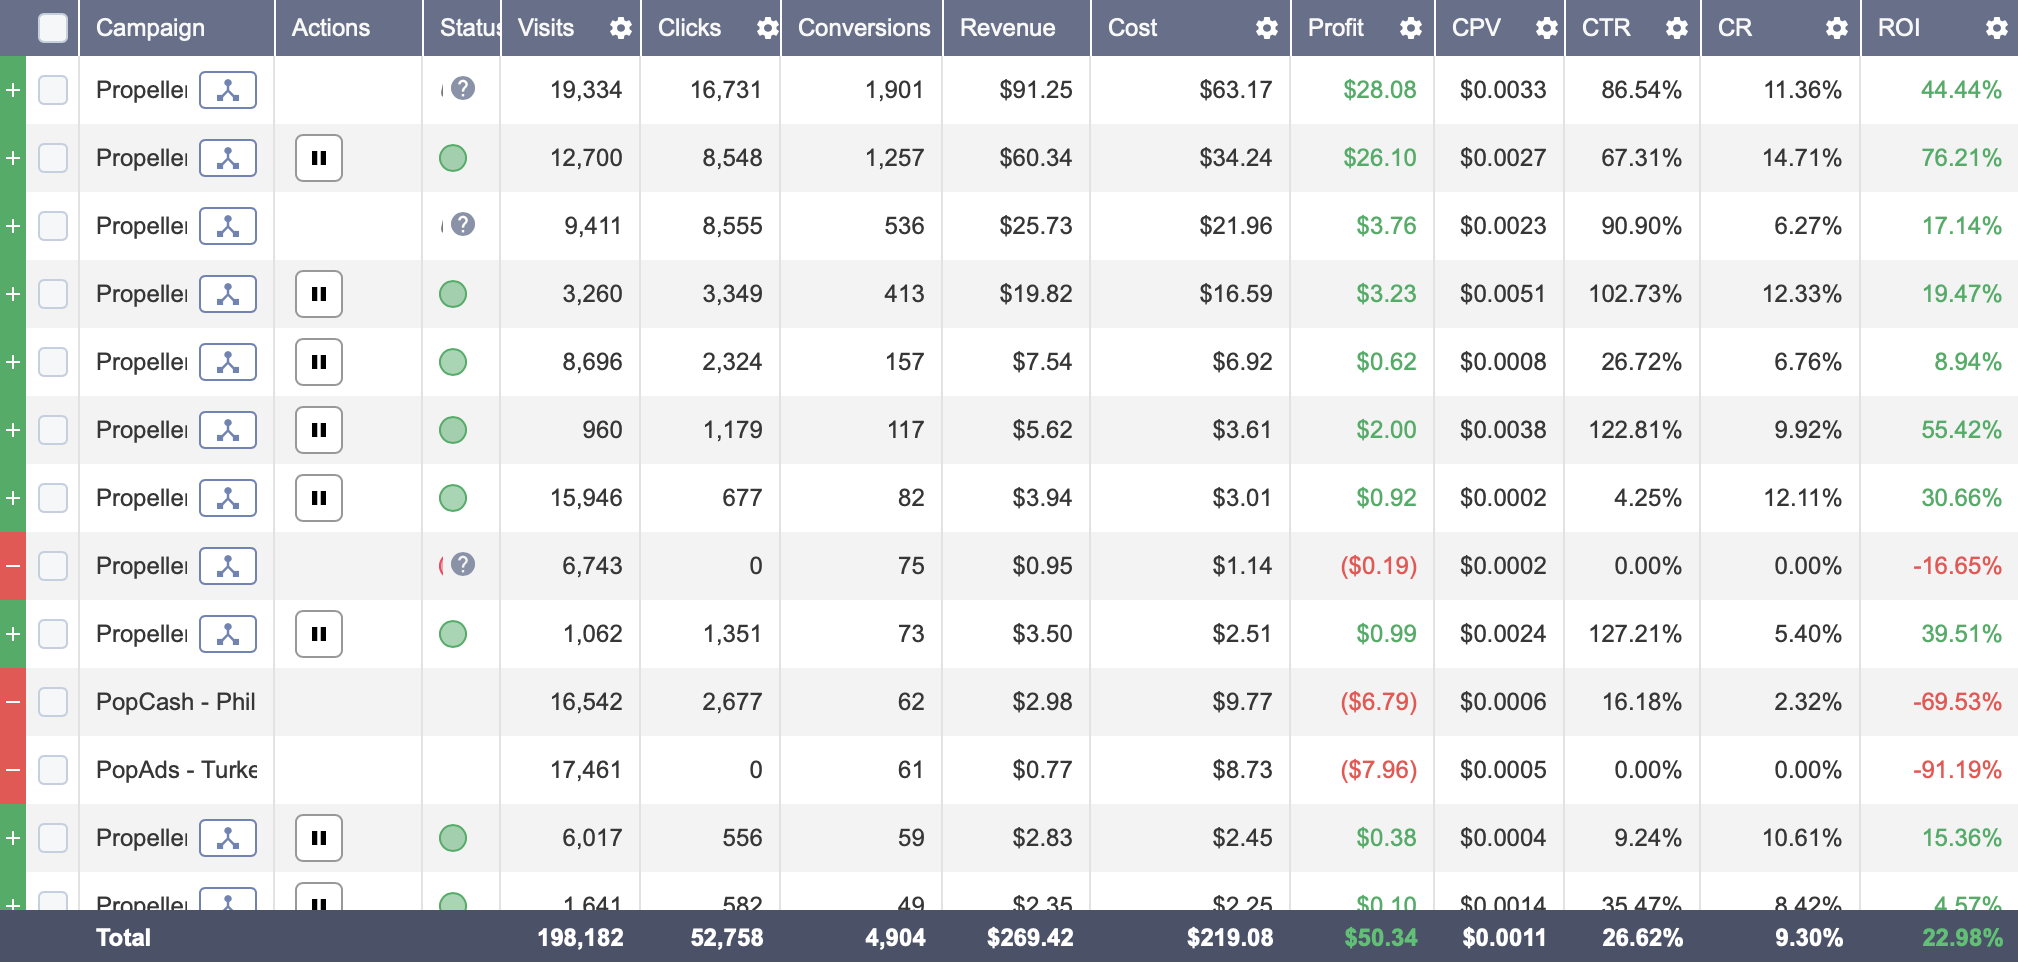Open CR column settings gear

1837,28
